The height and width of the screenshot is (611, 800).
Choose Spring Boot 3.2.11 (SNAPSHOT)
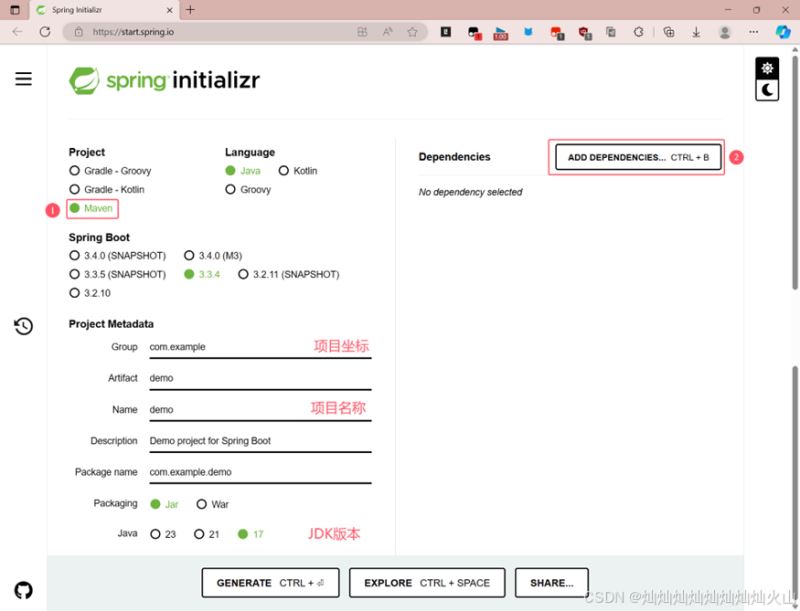coord(289,274)
